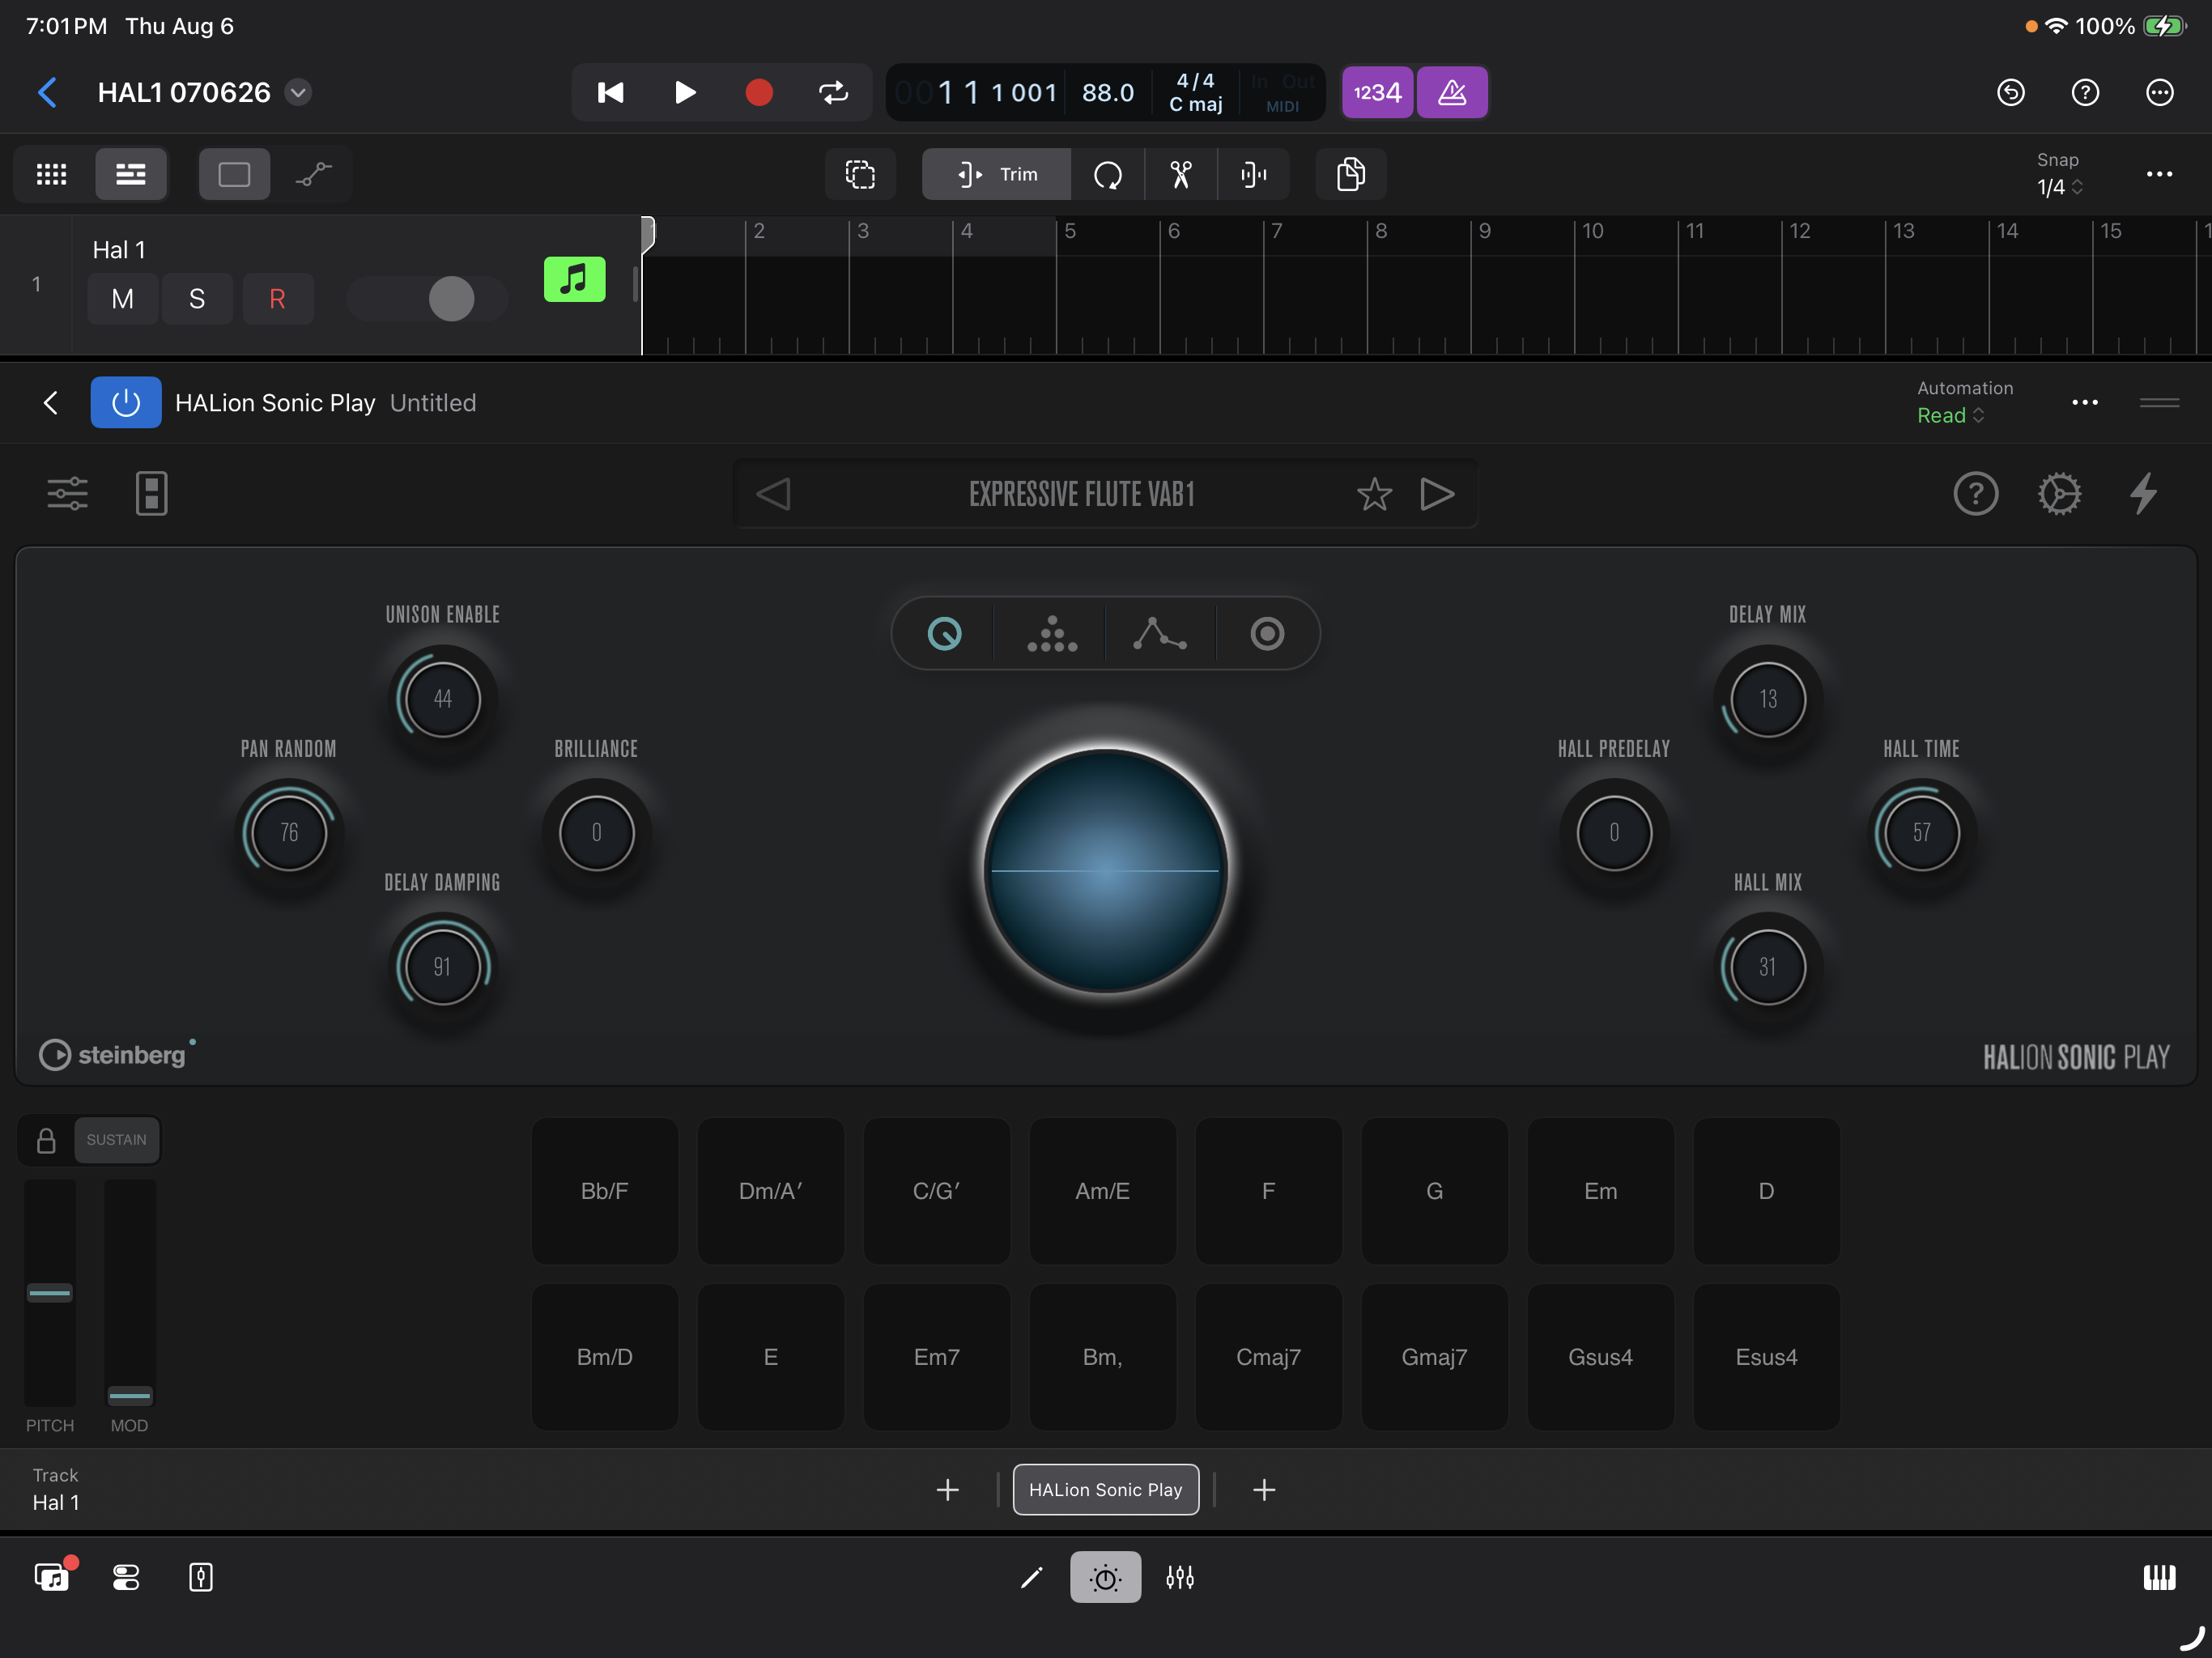Toggle cycle loop mode
The width and height of the screenshot is (2212, 1658).
[833, 92]
